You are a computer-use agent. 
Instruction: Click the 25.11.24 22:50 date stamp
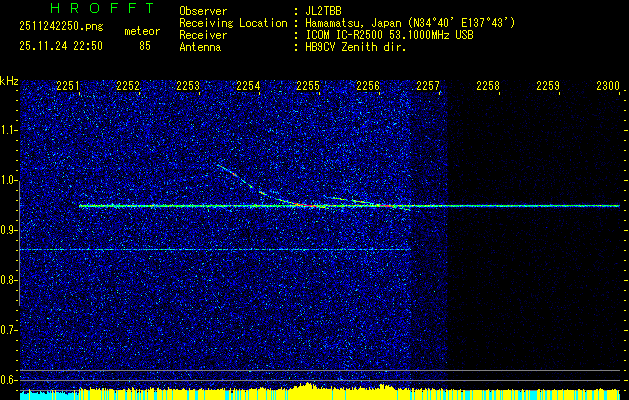pos(59,45)
